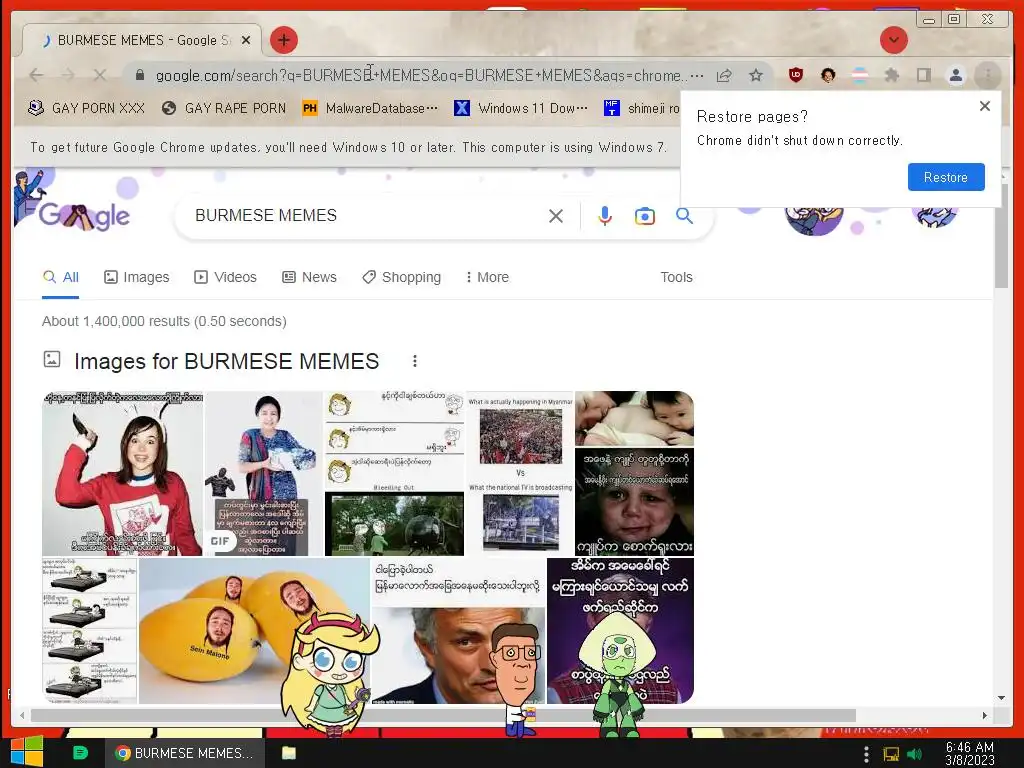Click the address bar URL
Screen dimensions: 1024x768
(421, 76)
